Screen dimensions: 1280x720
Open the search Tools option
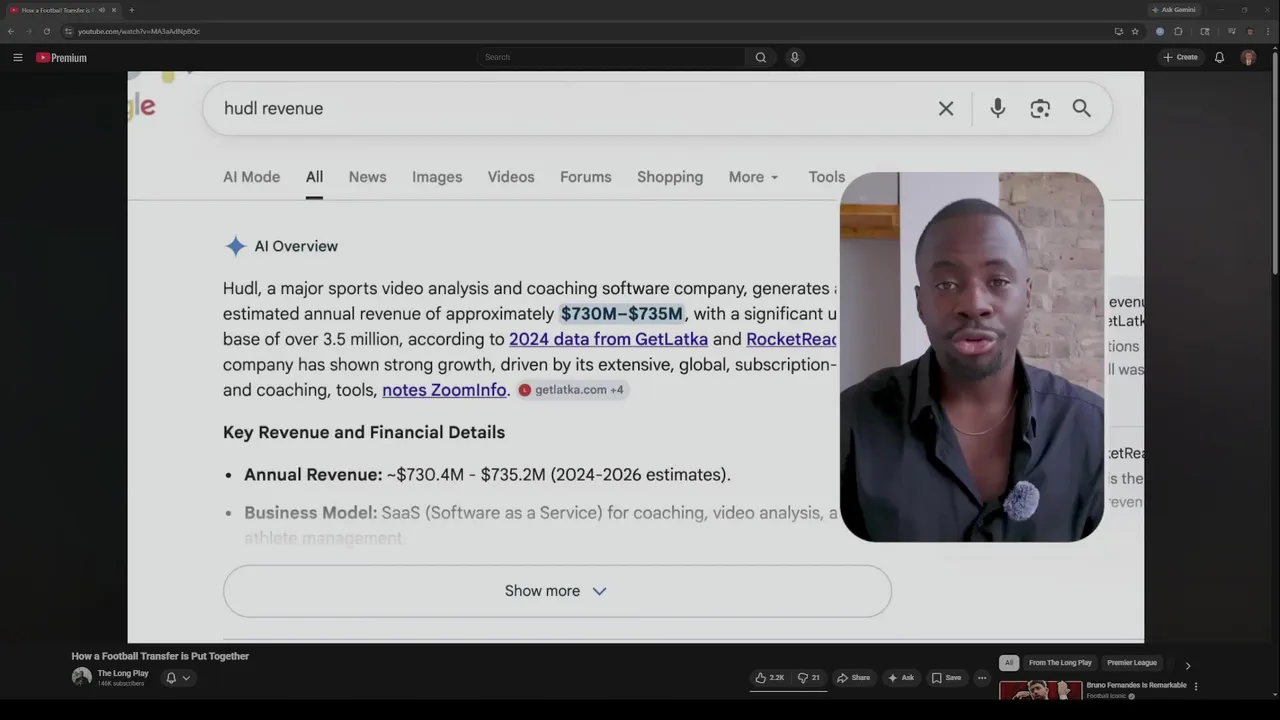pos(826,177)
